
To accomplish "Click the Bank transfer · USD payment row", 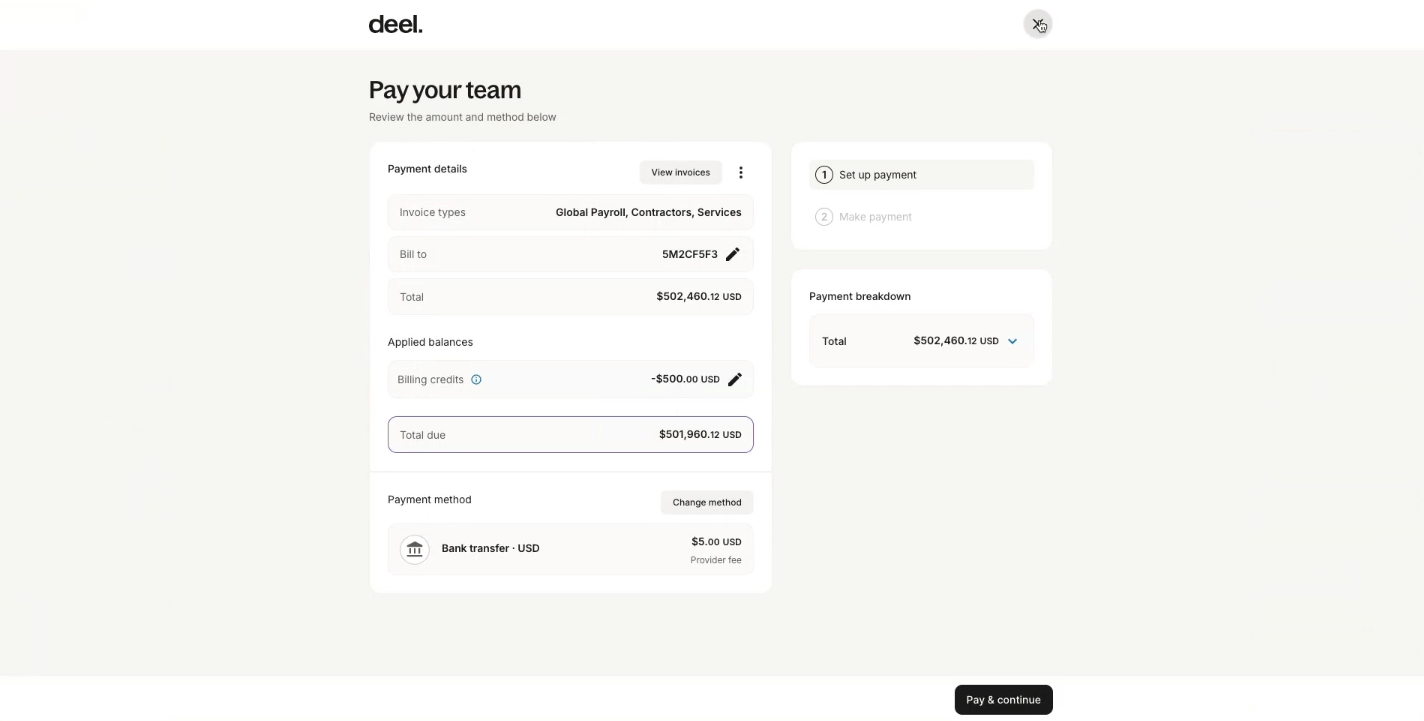I will click(570, 549).
